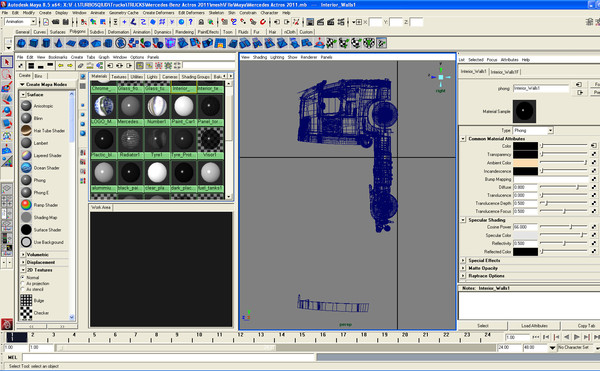
Task: Click the question mark help icon
Action: pyautogui.click(x=191, y=22)
